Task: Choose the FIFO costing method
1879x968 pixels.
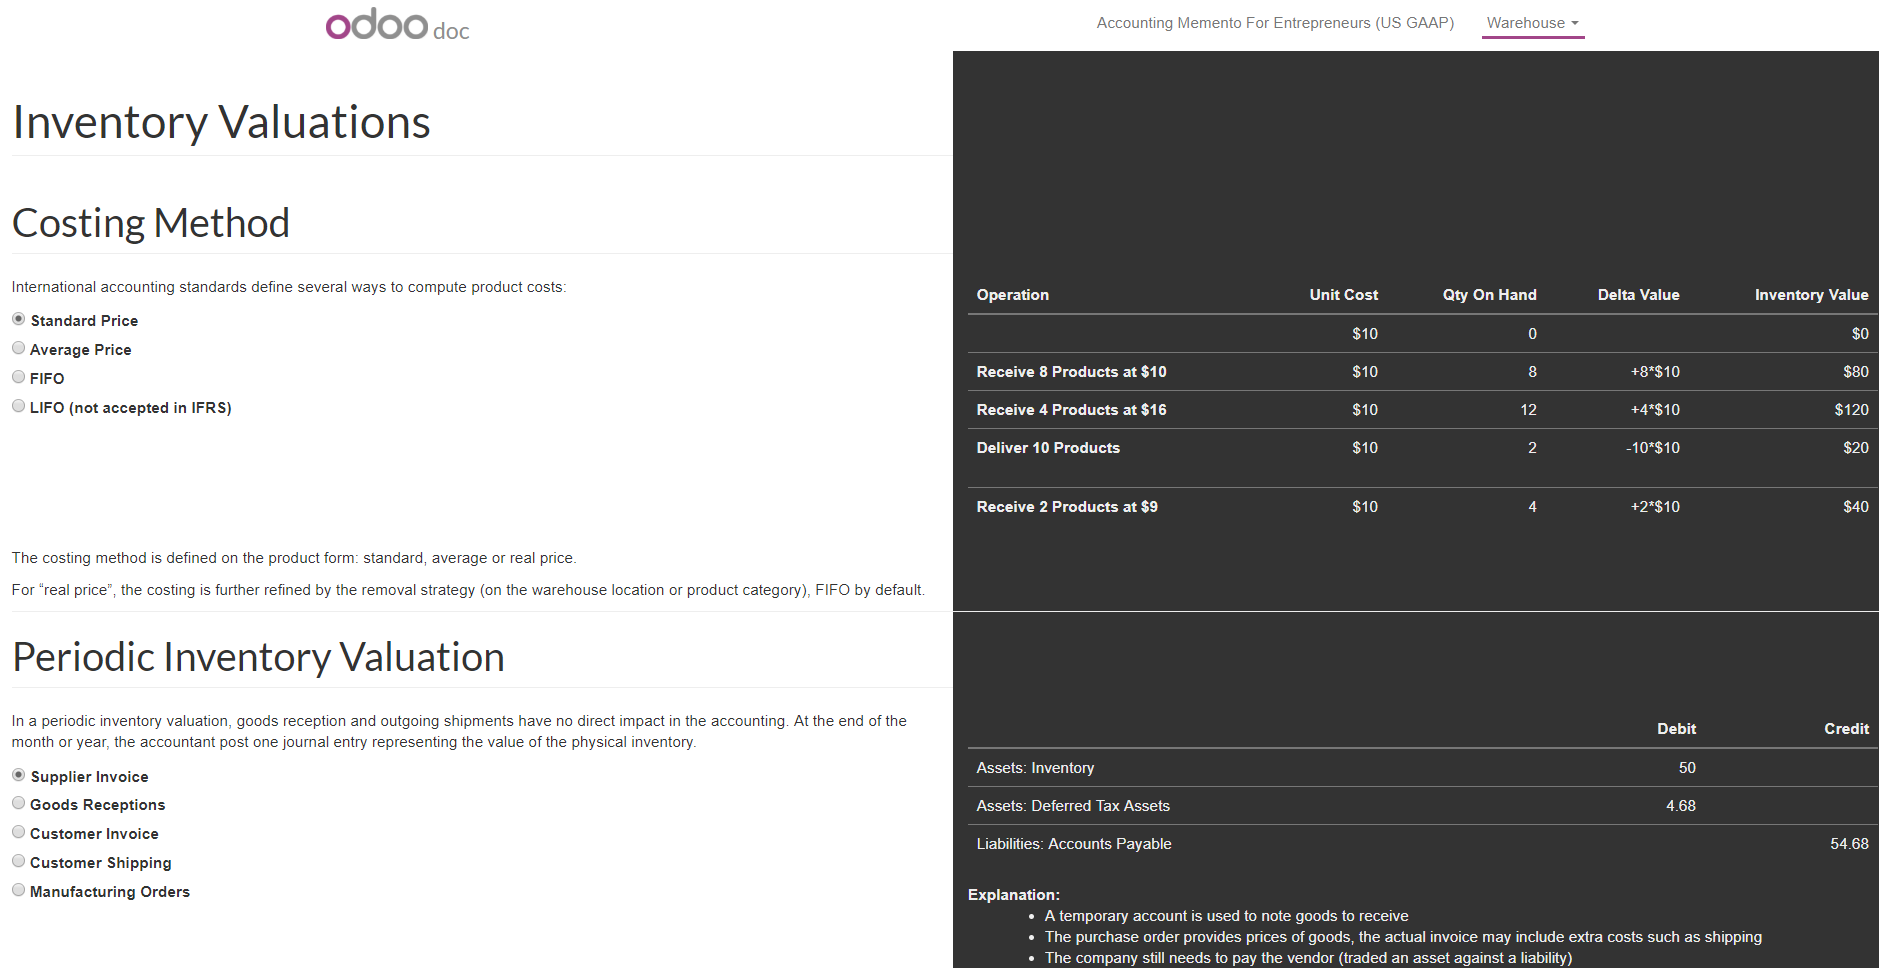Action: pyautogui.click(x=19, y=378)
